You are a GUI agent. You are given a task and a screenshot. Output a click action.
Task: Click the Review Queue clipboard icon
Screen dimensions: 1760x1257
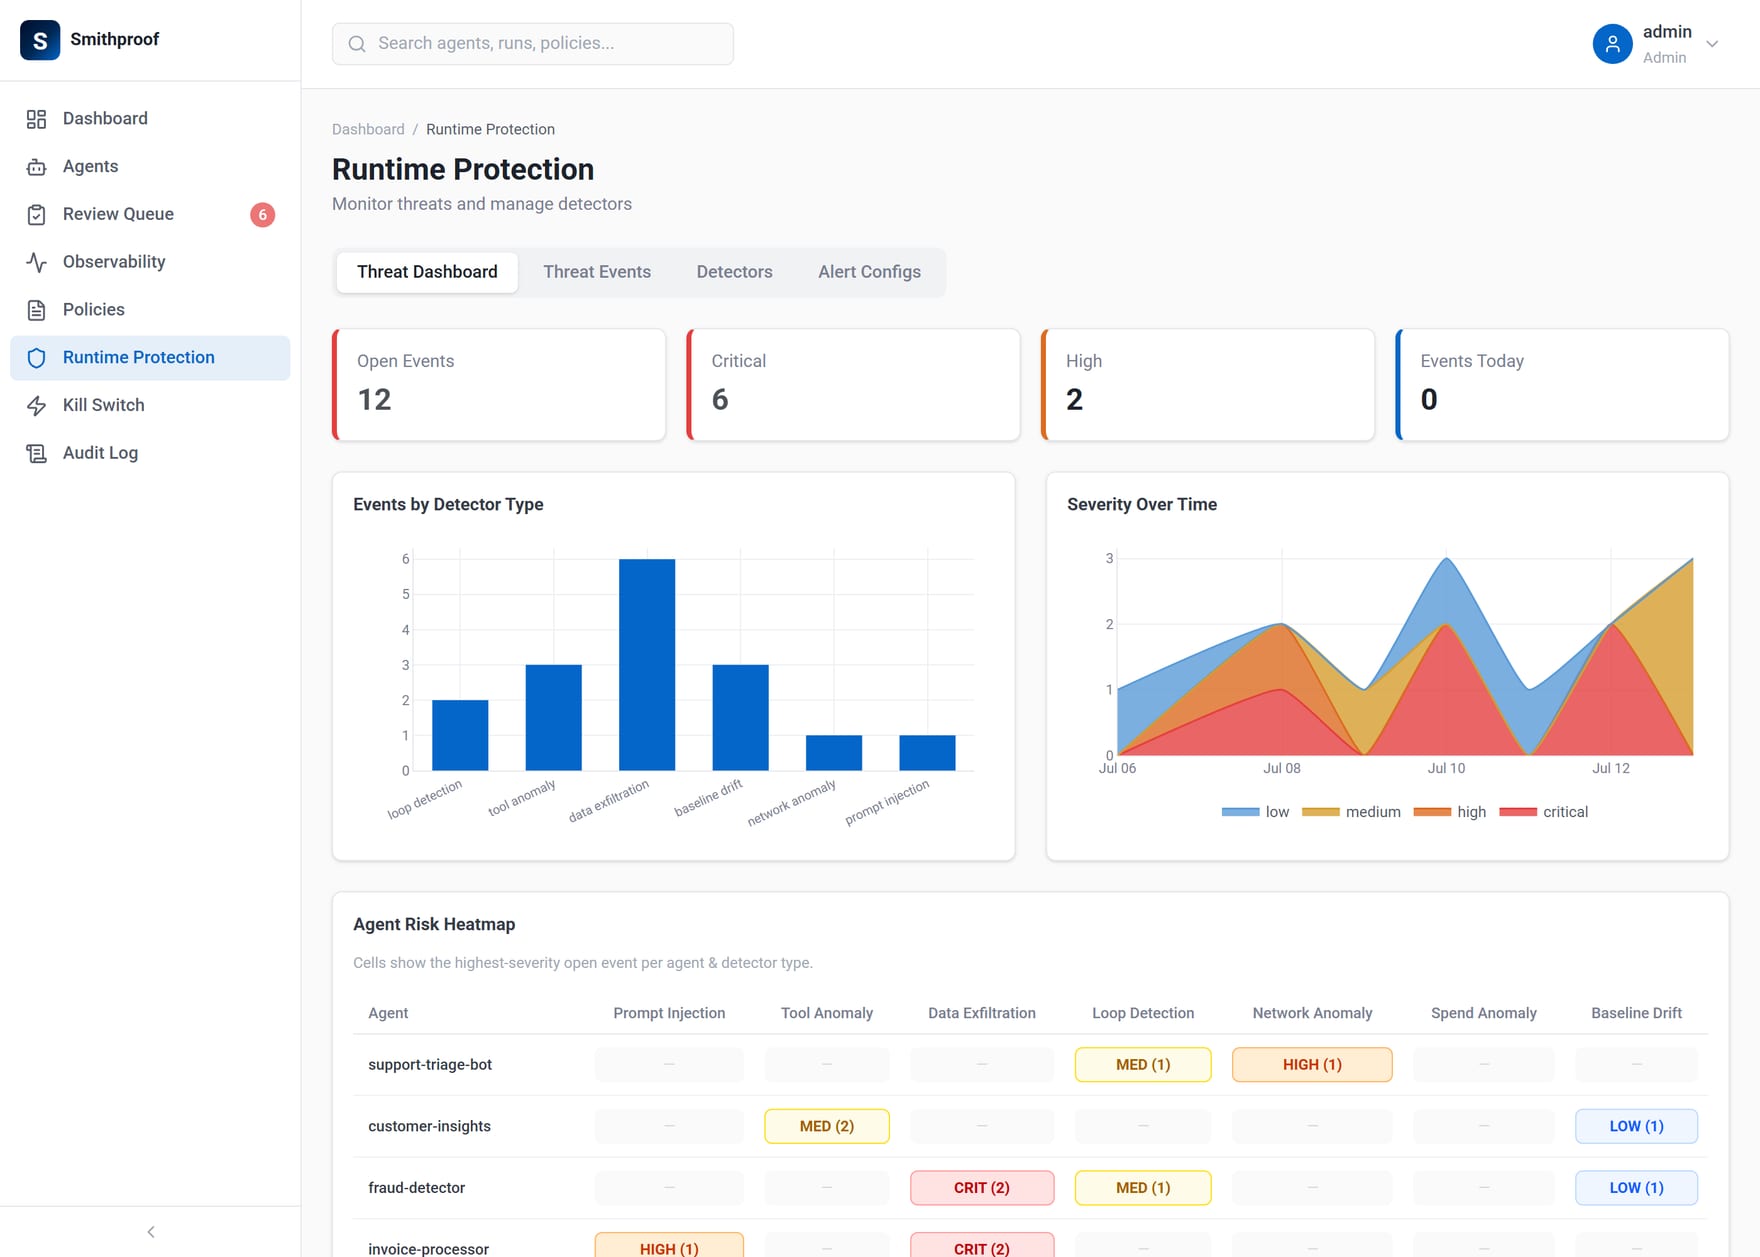37,215
